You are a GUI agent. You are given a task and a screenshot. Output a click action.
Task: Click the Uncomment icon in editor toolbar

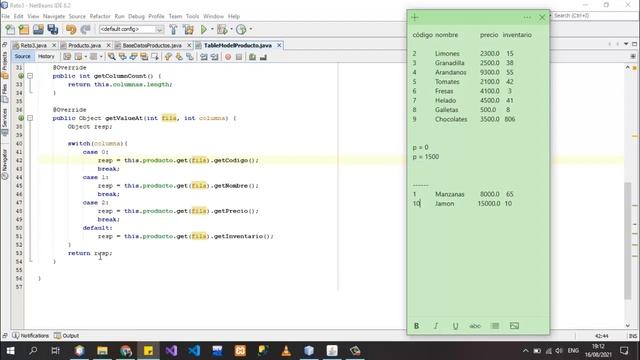coord(263,57)
